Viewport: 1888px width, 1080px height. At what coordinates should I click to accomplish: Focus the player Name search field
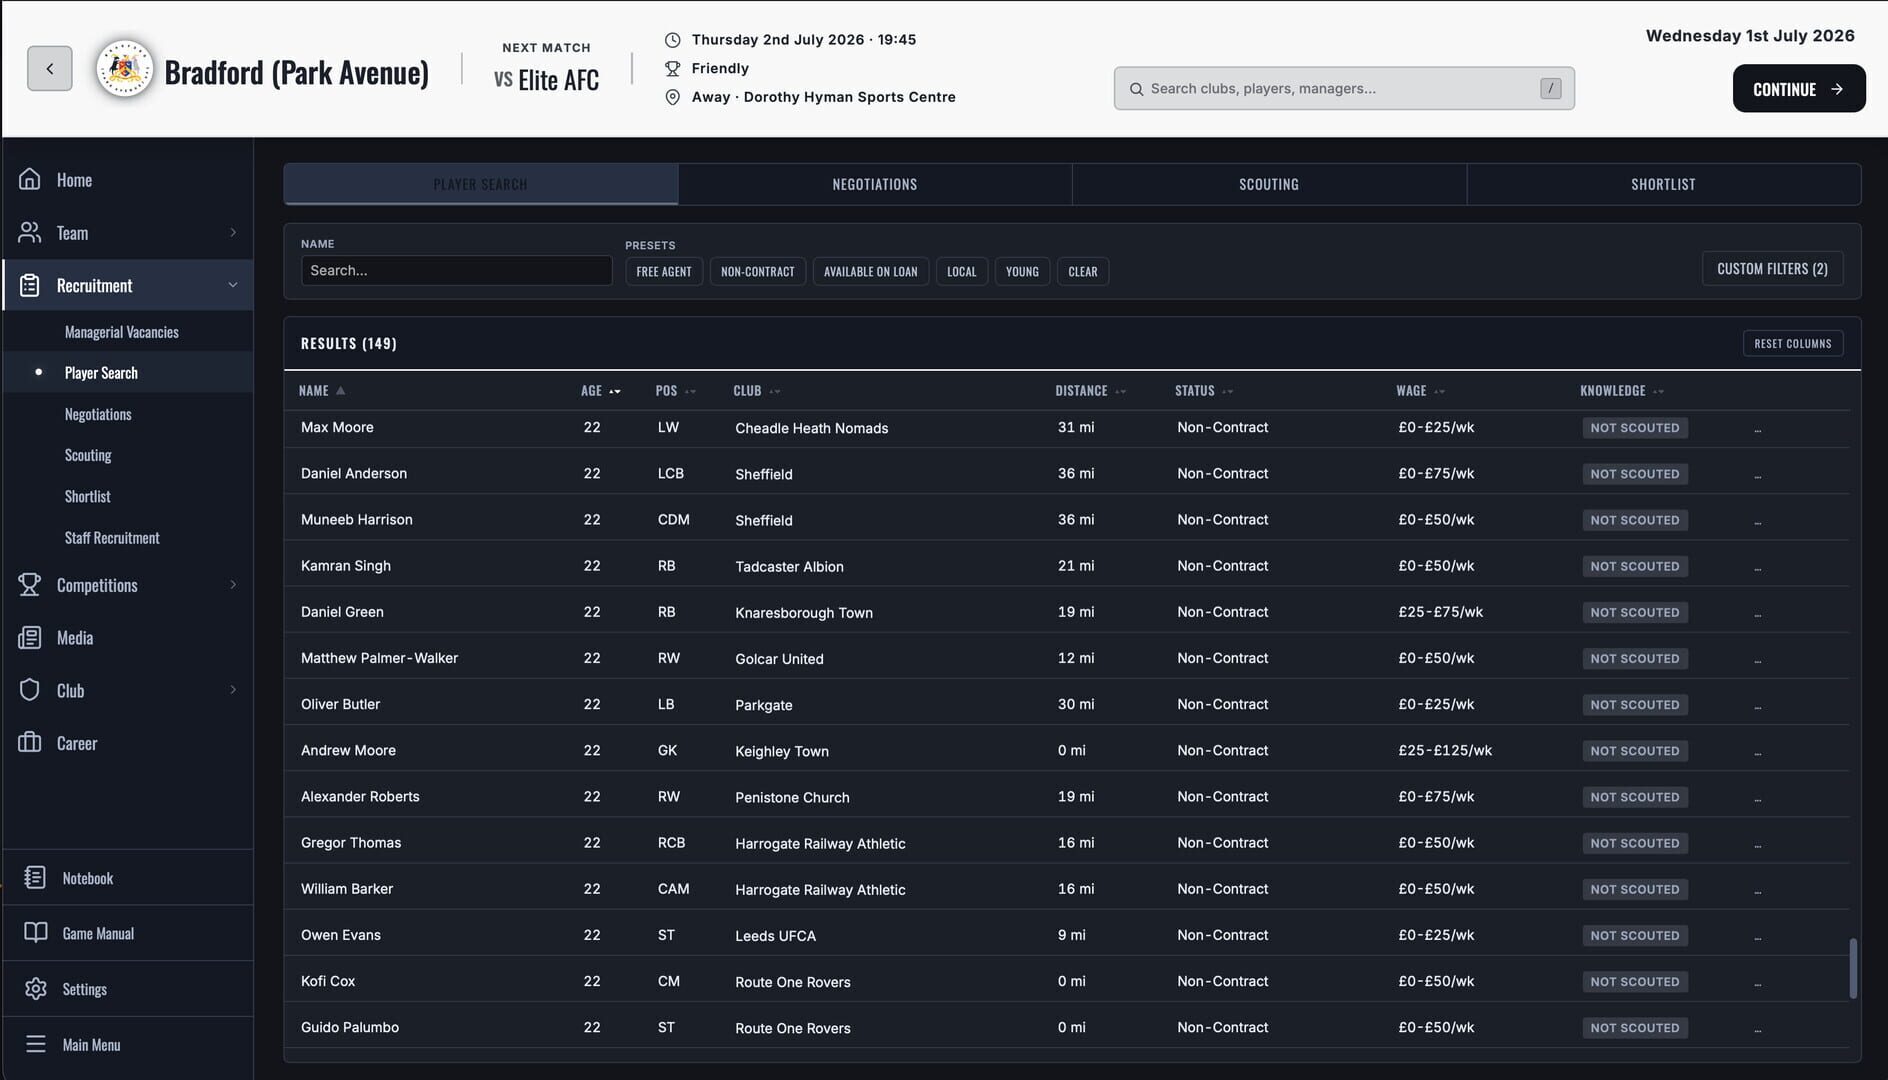[x=457, y=271]
